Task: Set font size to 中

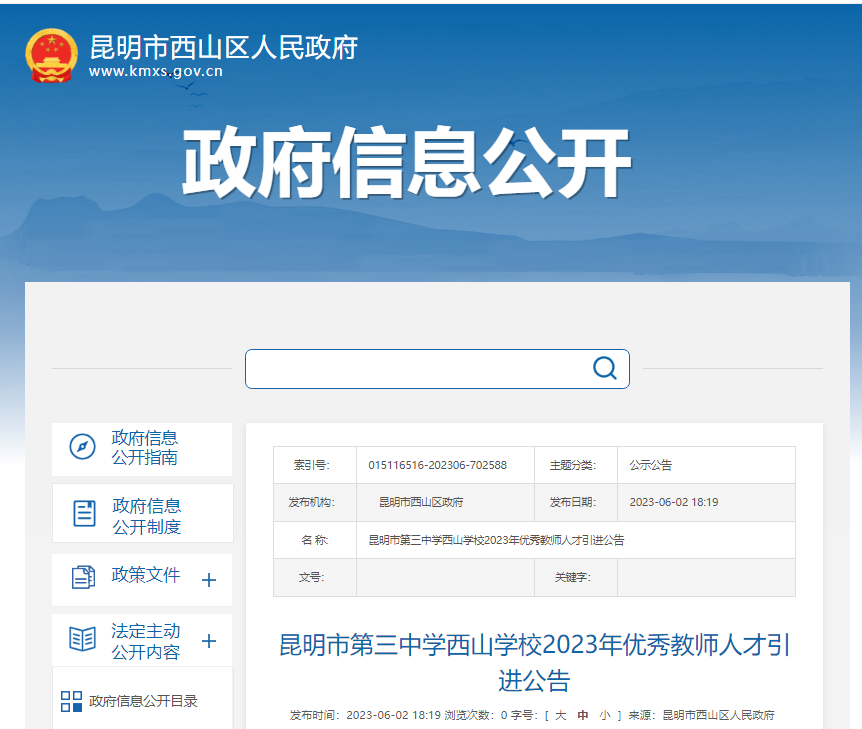Action: tap(583, 715)
